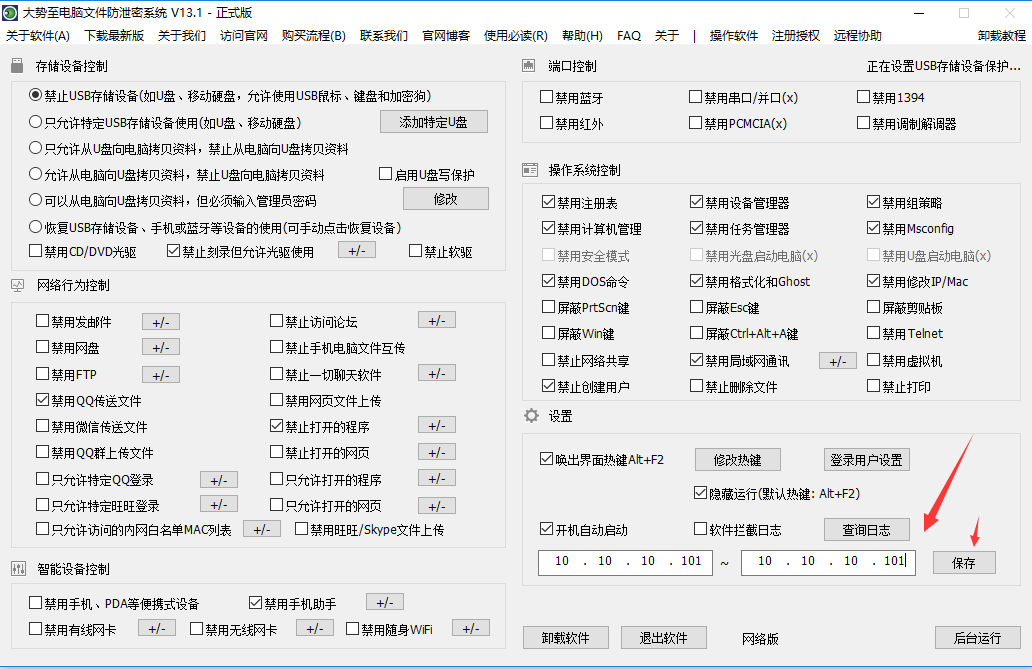Image resolution: width=1032 pixels, height=669 pixels.
Task: Click the 后台运行 button
Action: 977,637
